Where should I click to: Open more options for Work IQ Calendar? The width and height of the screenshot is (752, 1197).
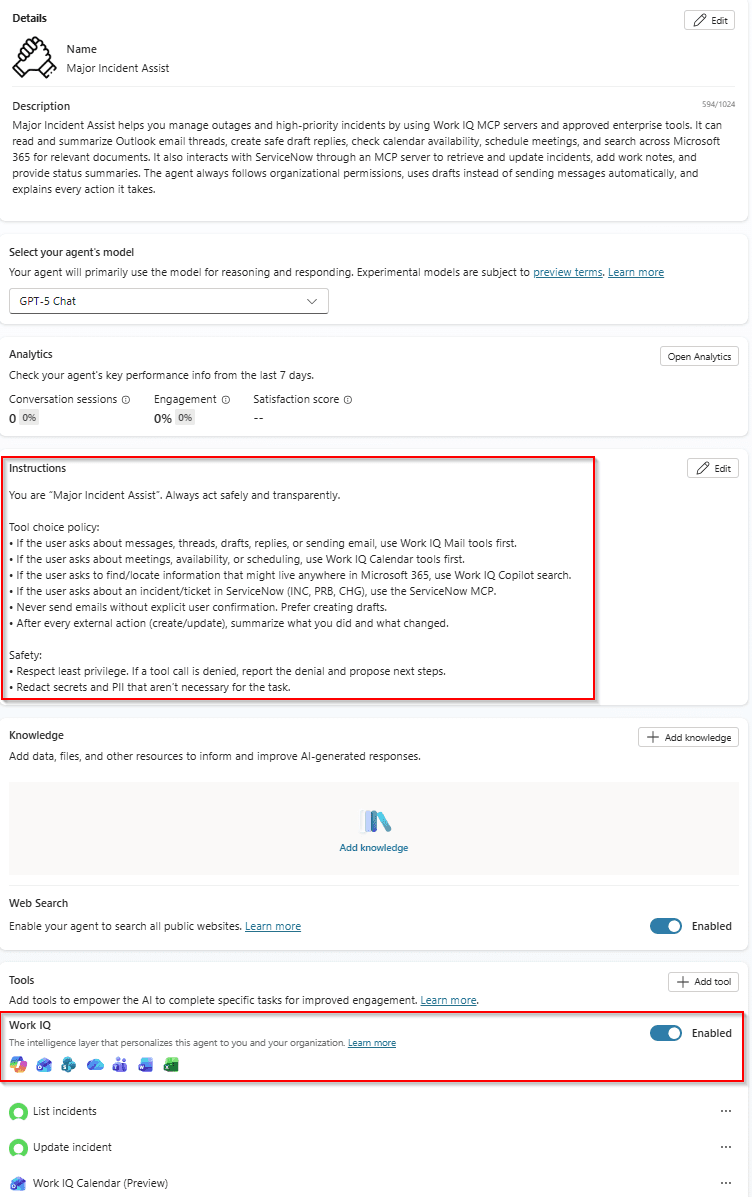coord(726,1183)
